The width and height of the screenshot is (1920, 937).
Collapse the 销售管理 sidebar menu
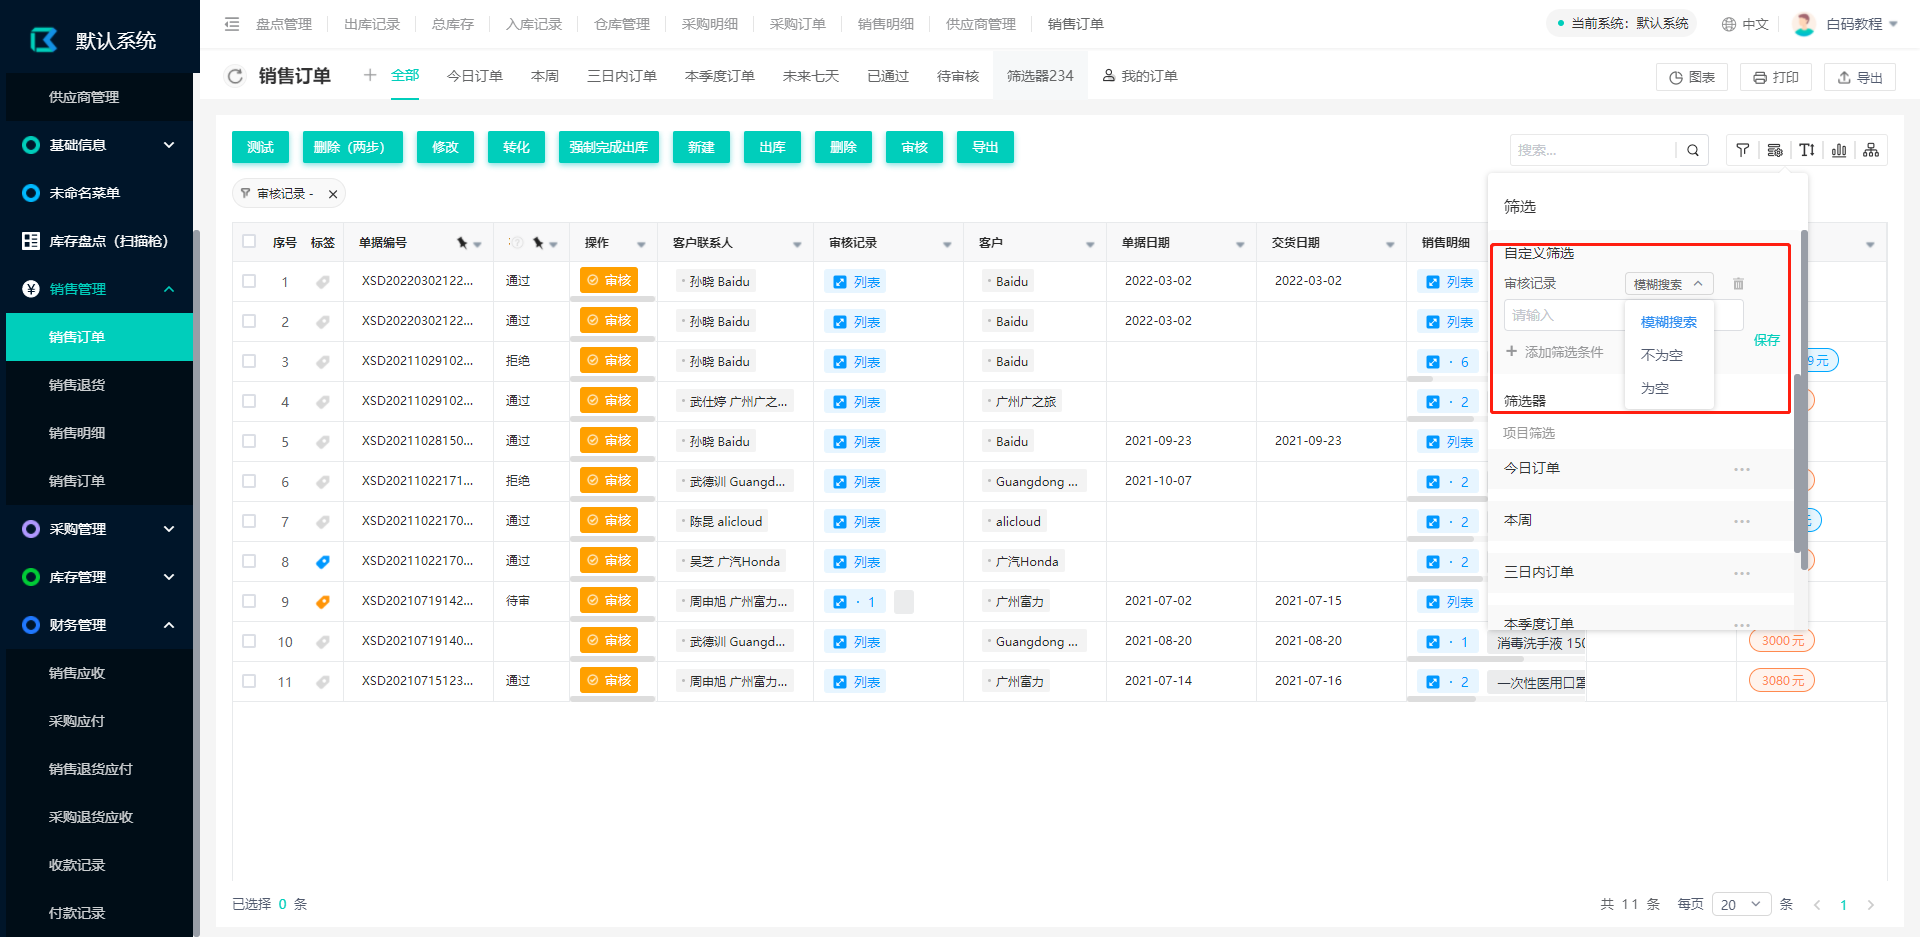pos(169,289)
